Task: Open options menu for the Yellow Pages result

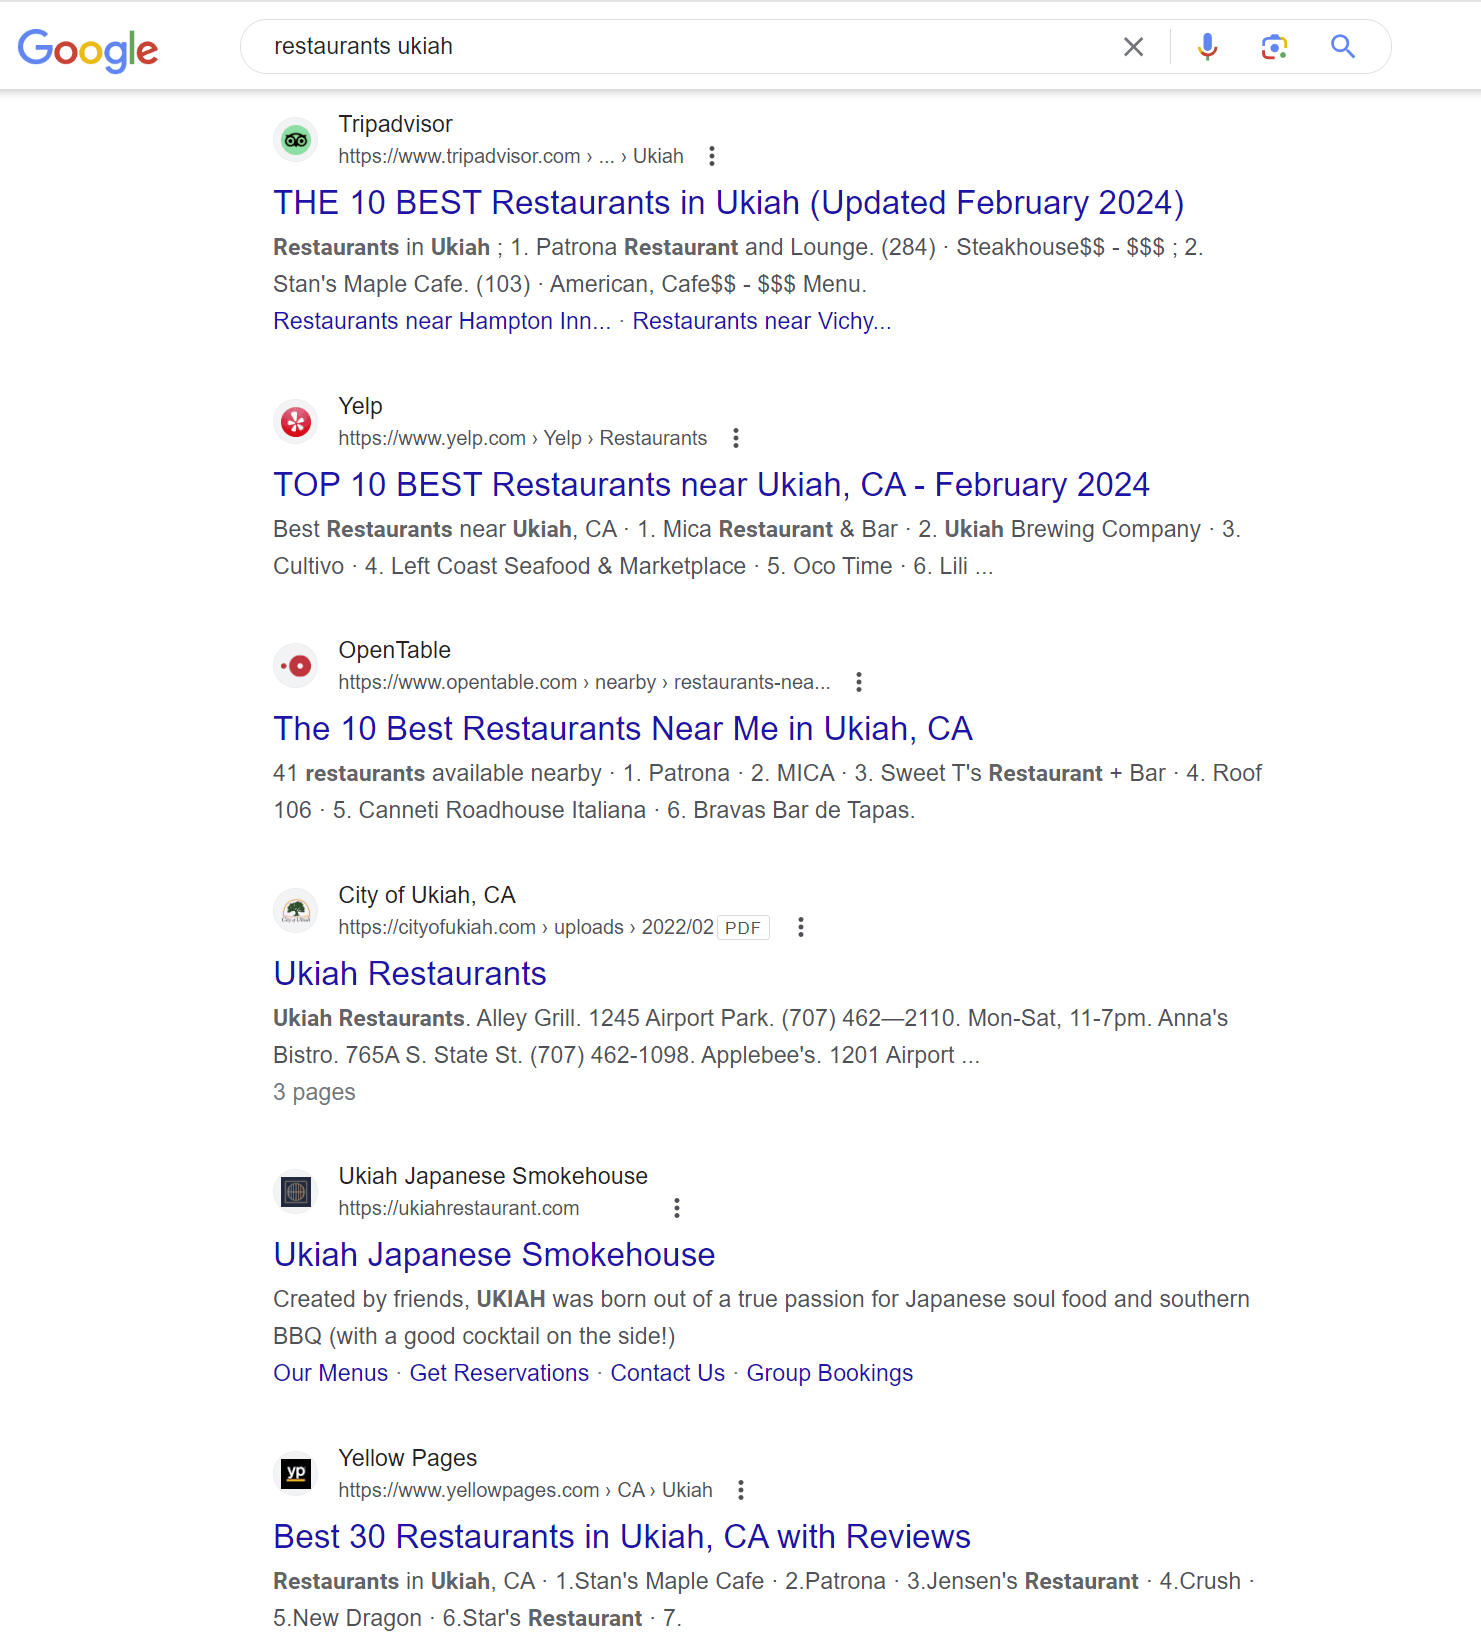Action: (x=740, y=1490)
